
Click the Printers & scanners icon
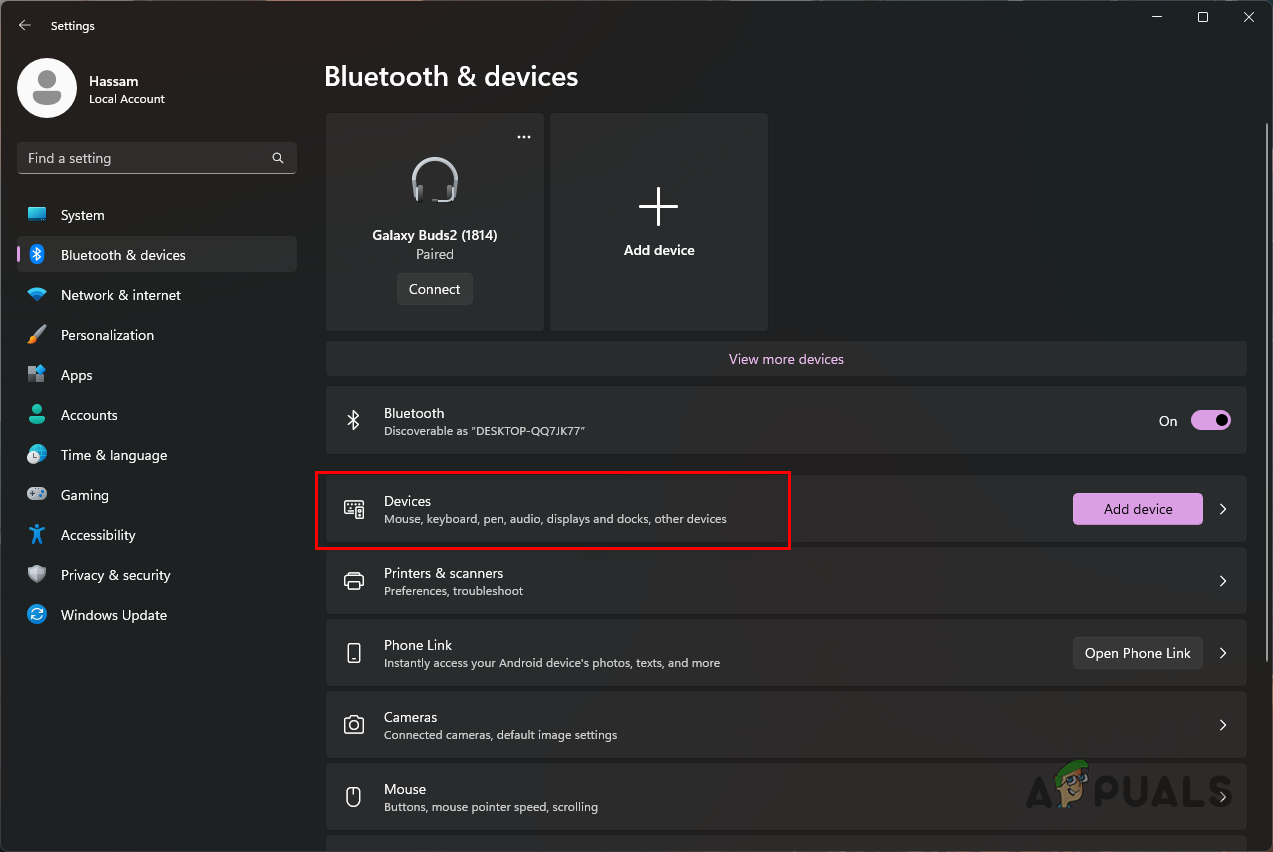(x=354, y=581)
